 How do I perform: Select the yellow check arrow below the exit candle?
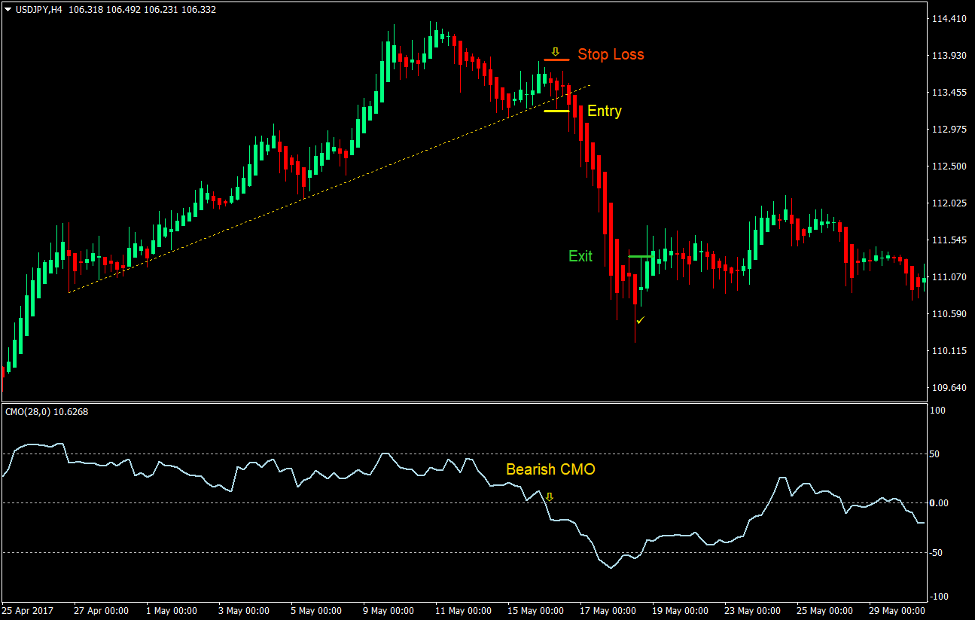pyautogui.click(x=640, y=320)
